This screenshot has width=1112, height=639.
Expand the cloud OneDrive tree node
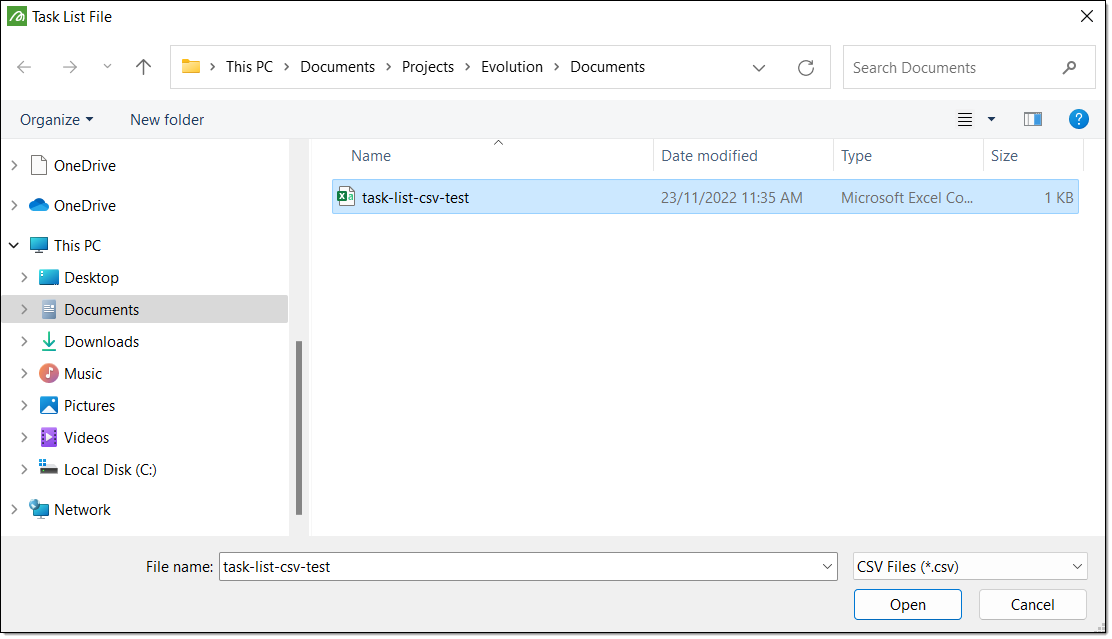14,206
